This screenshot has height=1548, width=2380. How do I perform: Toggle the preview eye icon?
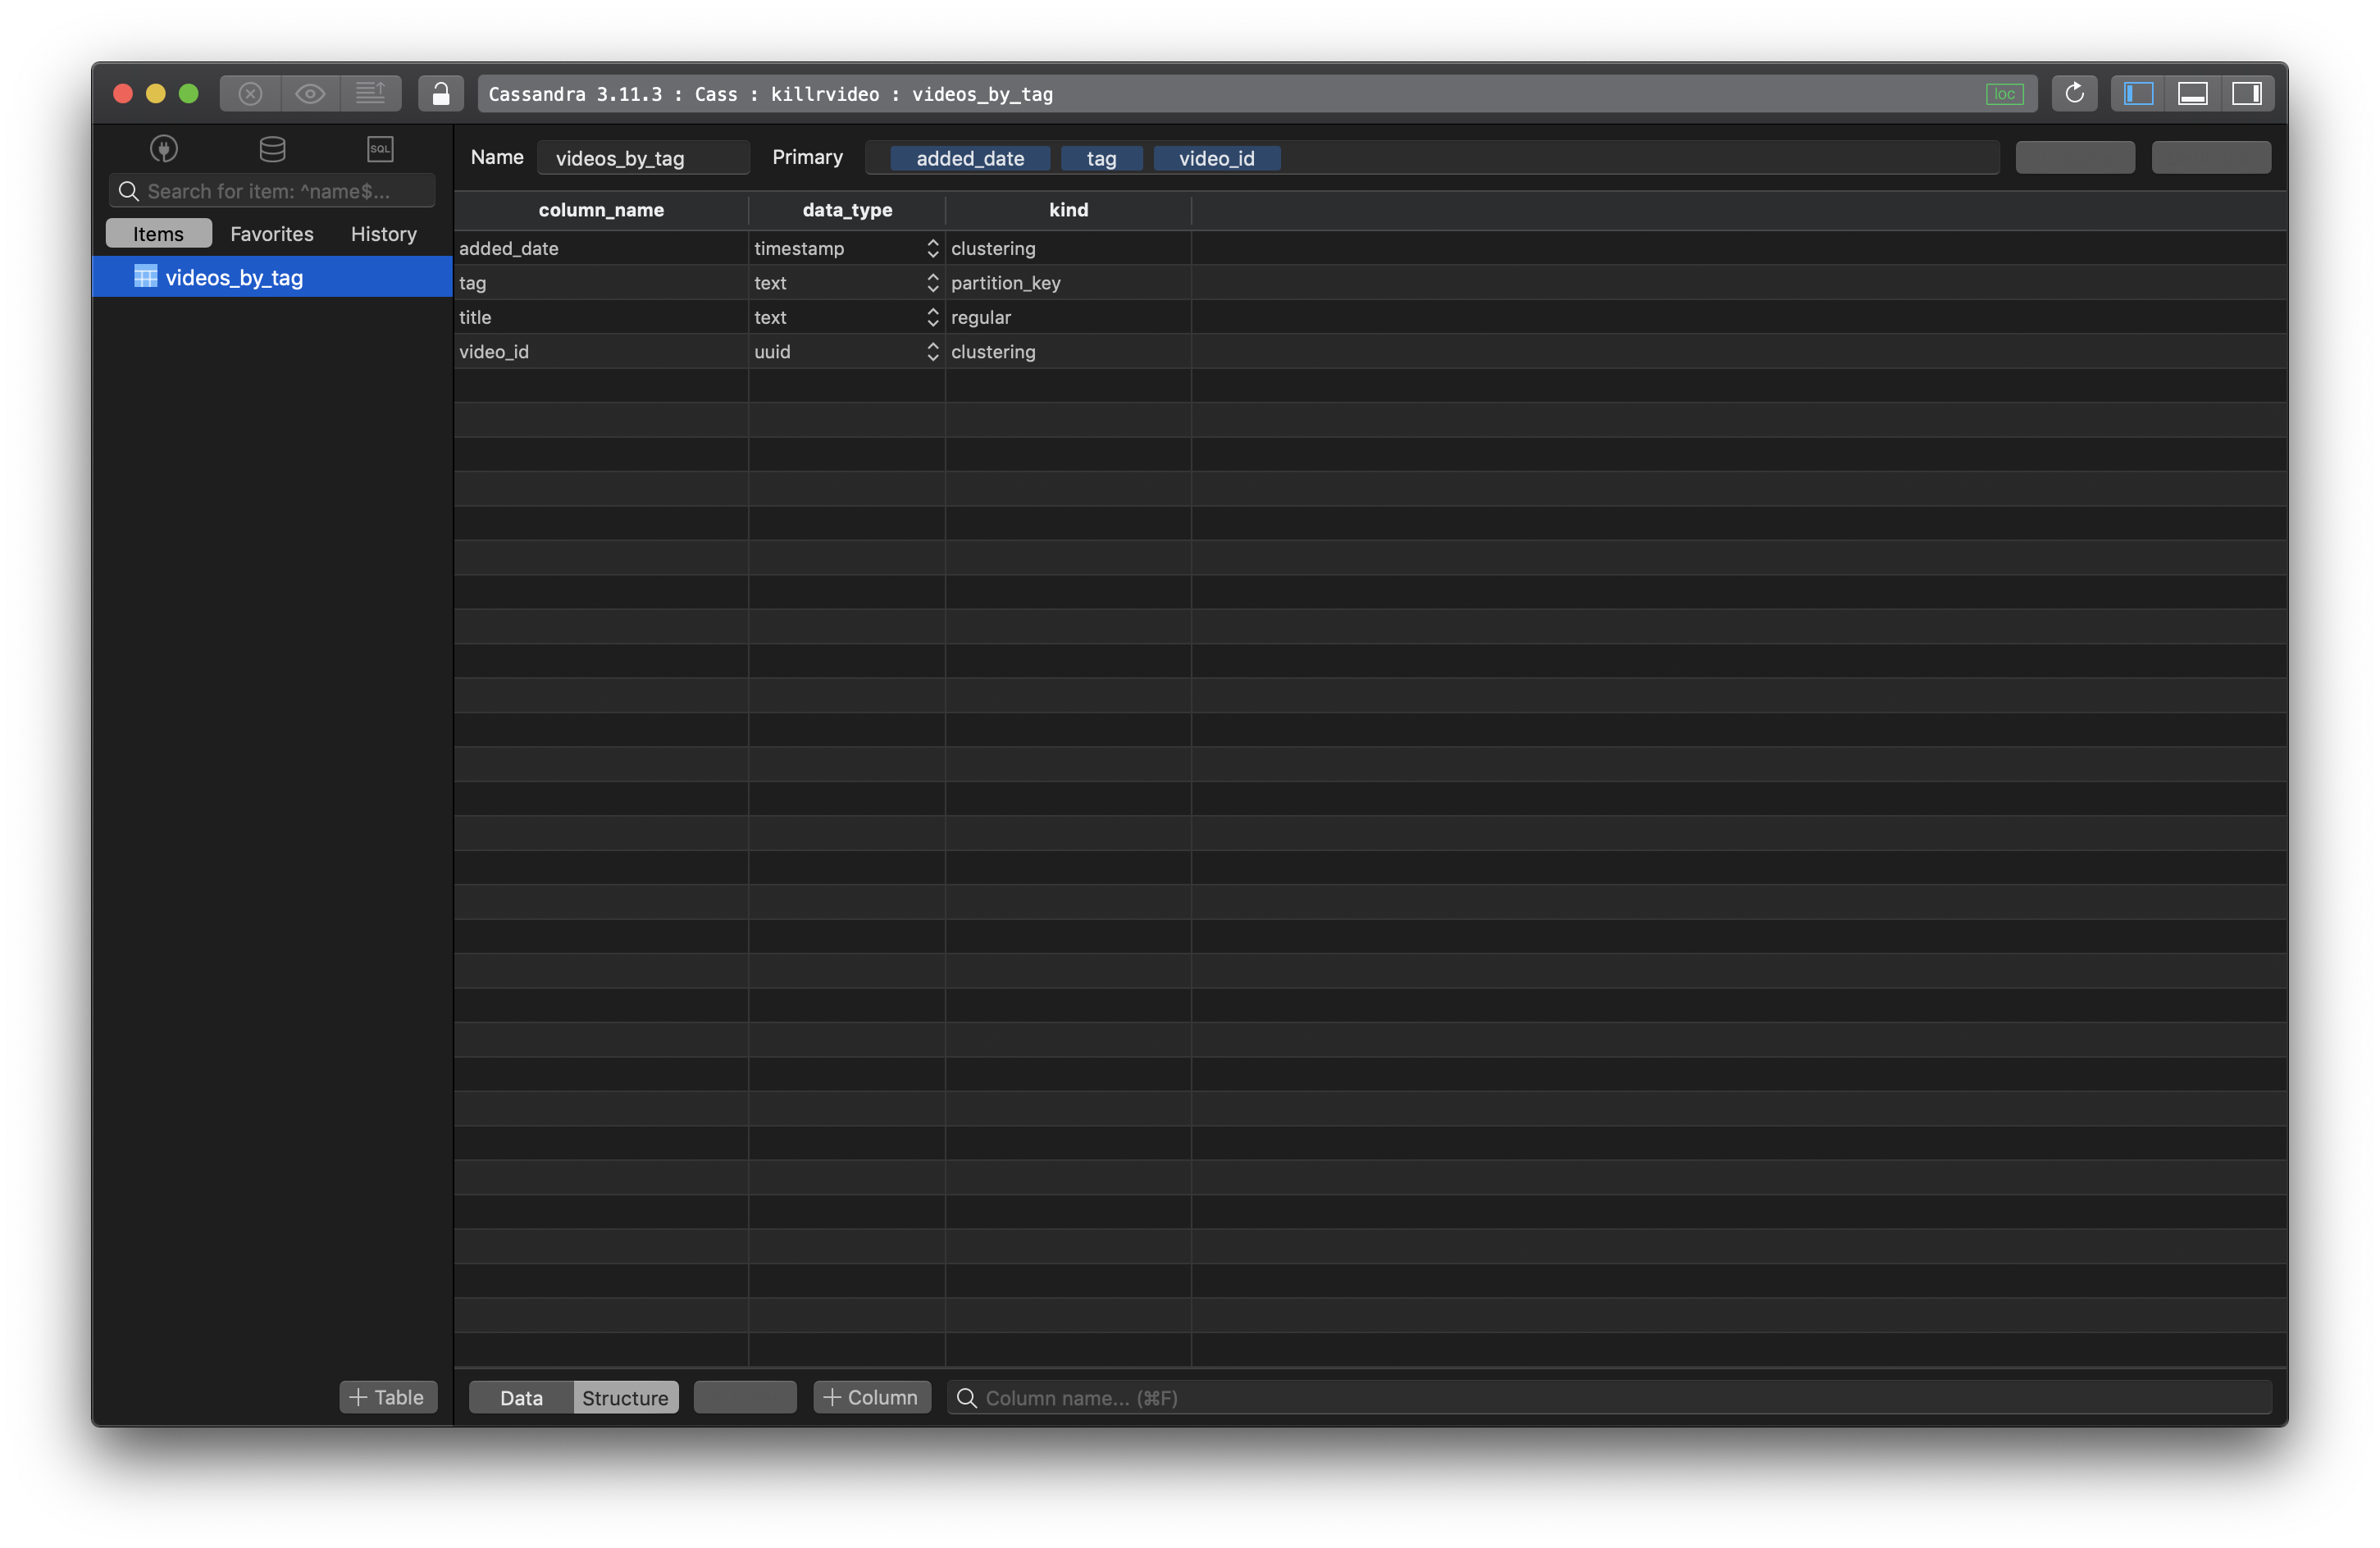point(310,94)
